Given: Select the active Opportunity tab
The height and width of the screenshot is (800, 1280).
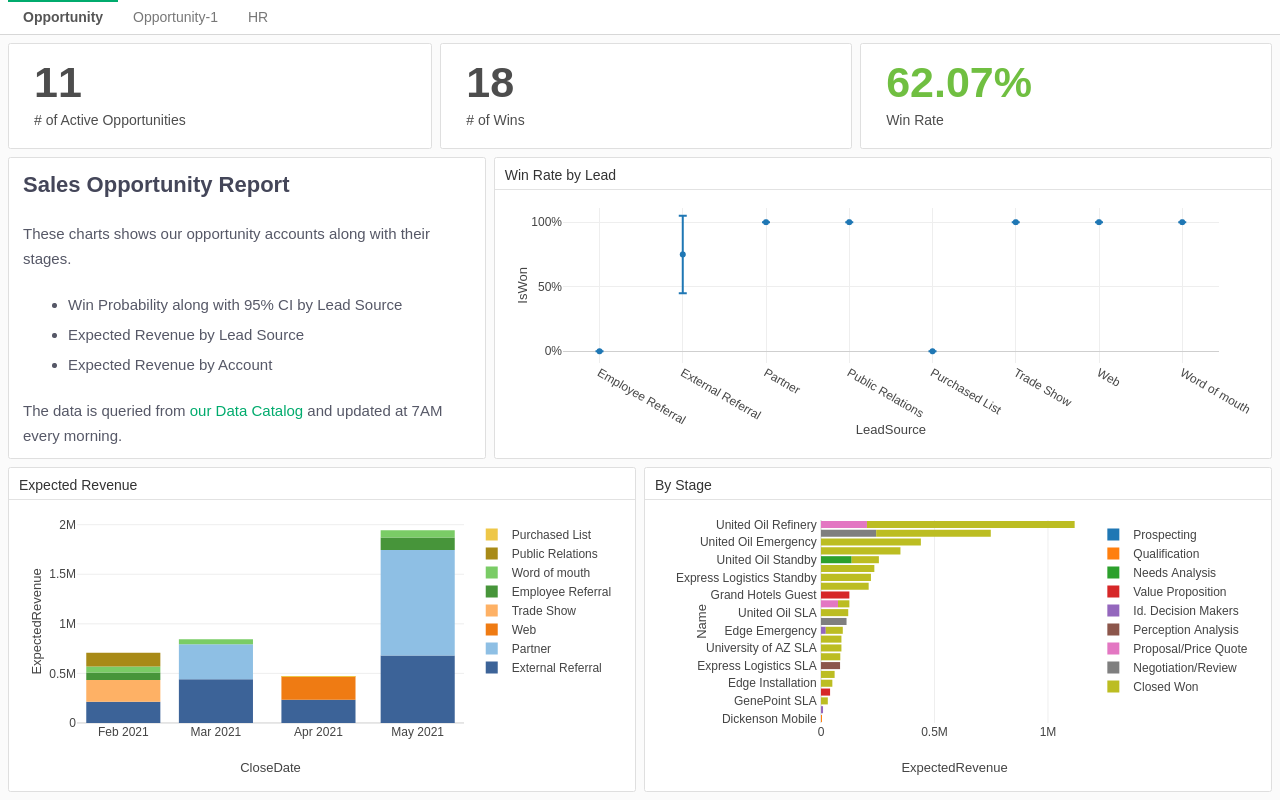Looking at the screenshot, I should click(x=62, y=16).
